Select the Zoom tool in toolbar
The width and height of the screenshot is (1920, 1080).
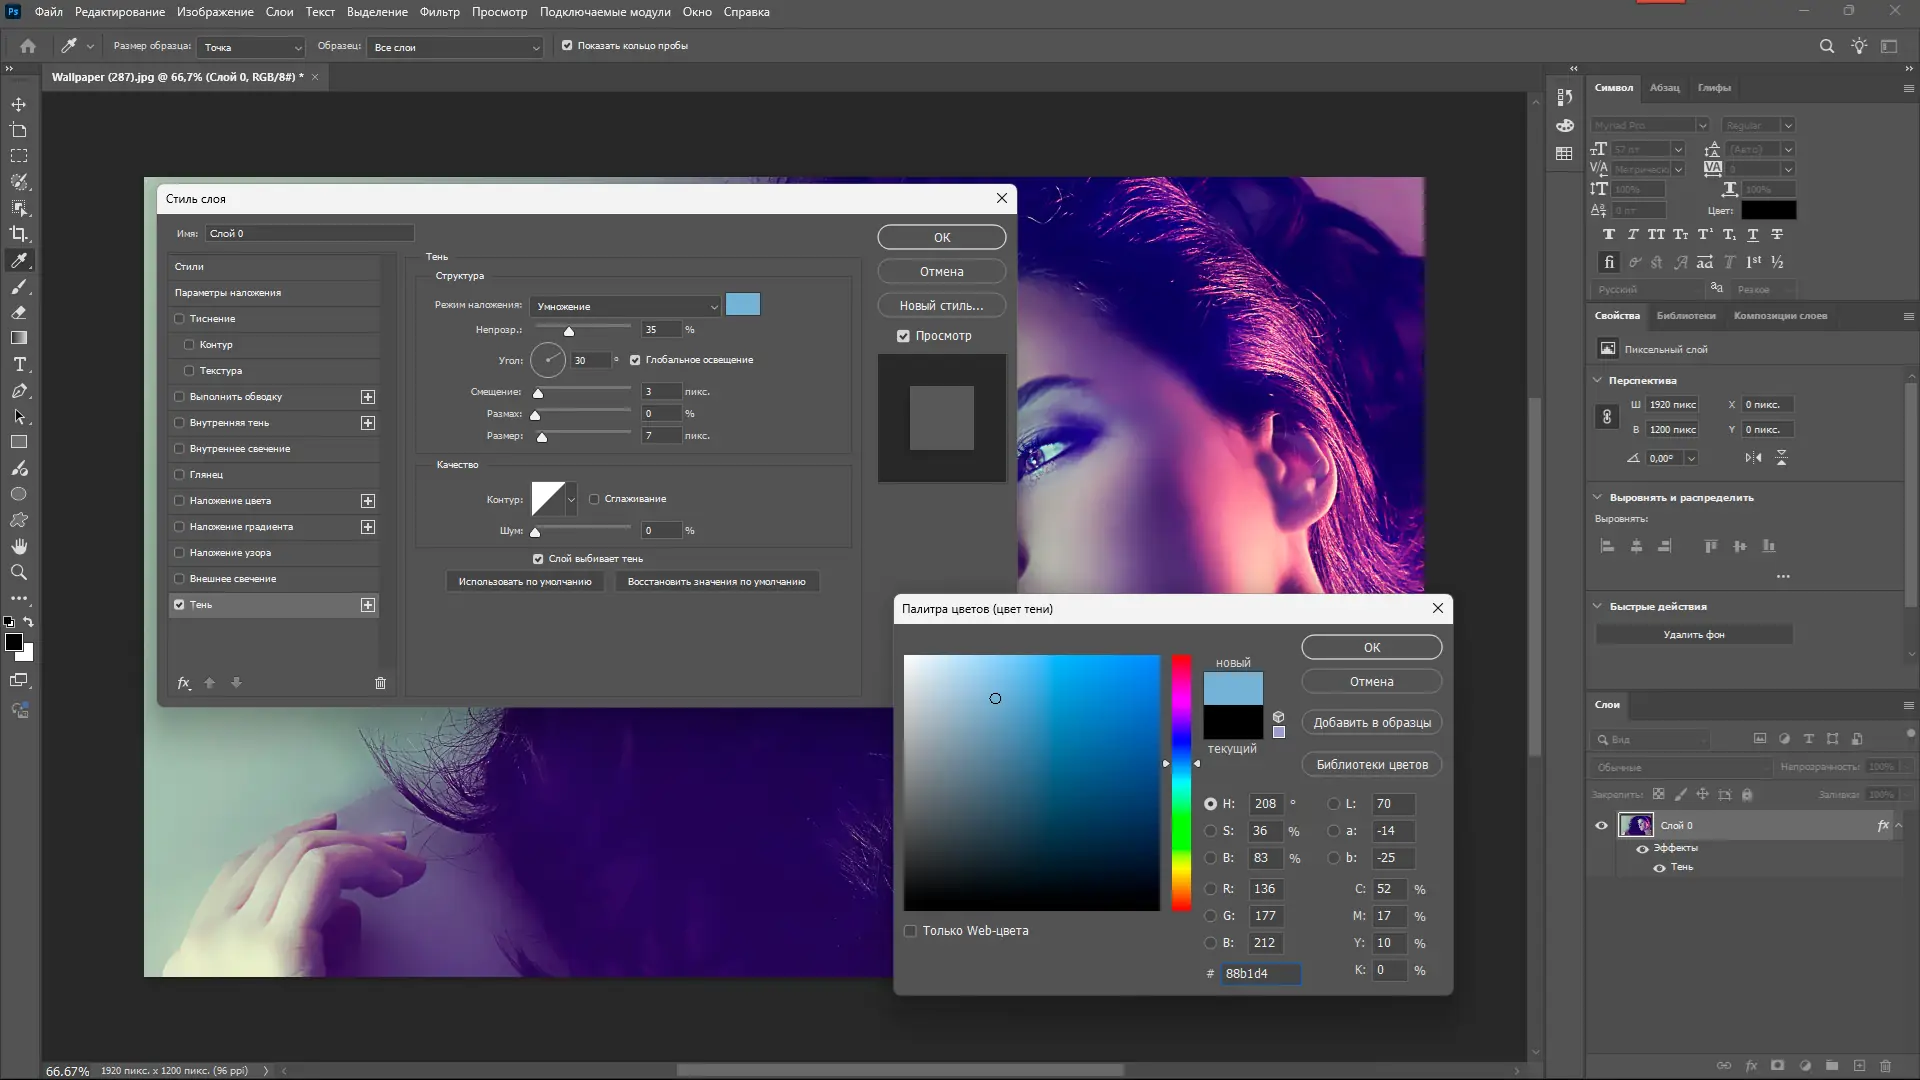pyautogui.click(x=19, y=572)
